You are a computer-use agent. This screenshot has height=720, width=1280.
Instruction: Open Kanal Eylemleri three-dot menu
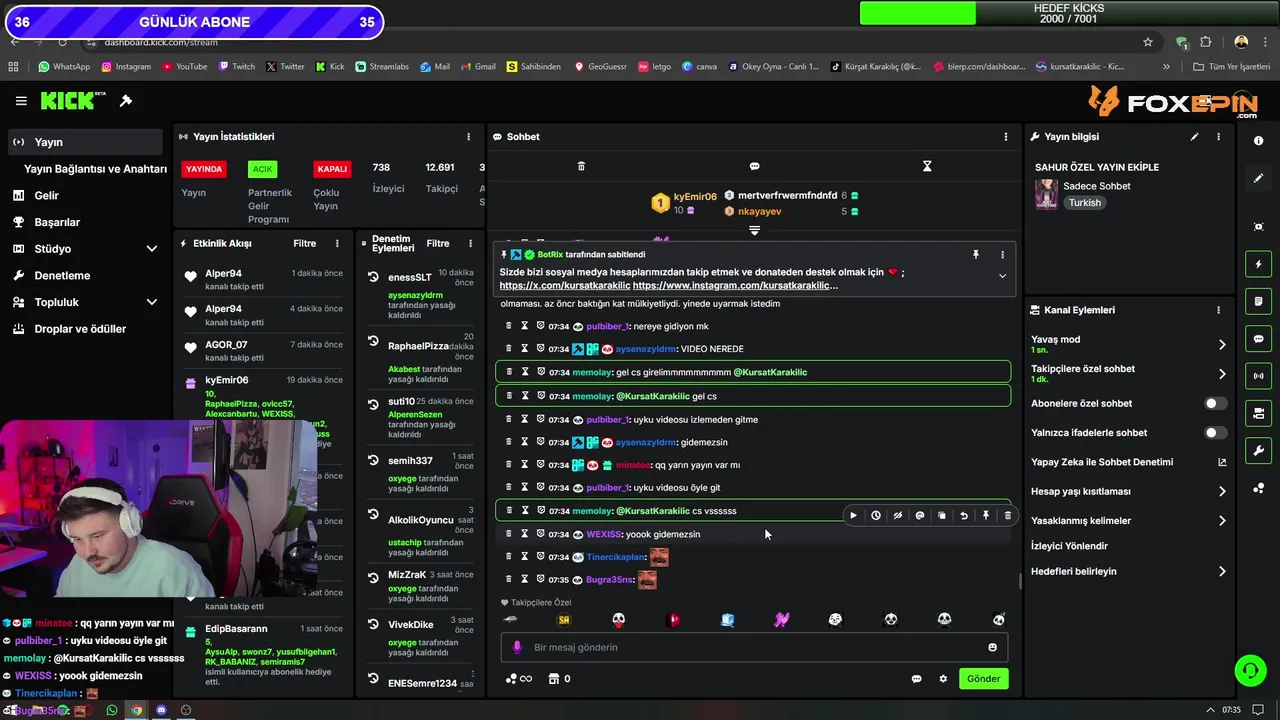1218,310
